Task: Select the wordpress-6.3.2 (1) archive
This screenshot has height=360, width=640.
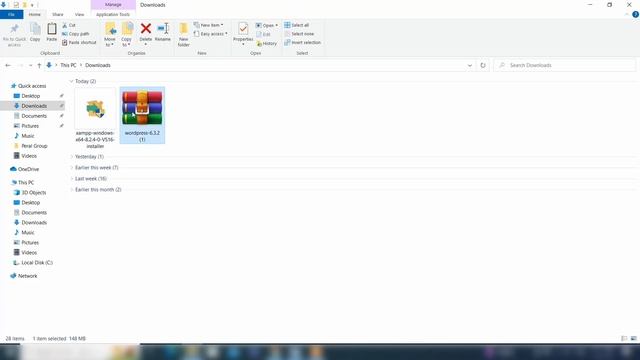Action: [142, 115]
